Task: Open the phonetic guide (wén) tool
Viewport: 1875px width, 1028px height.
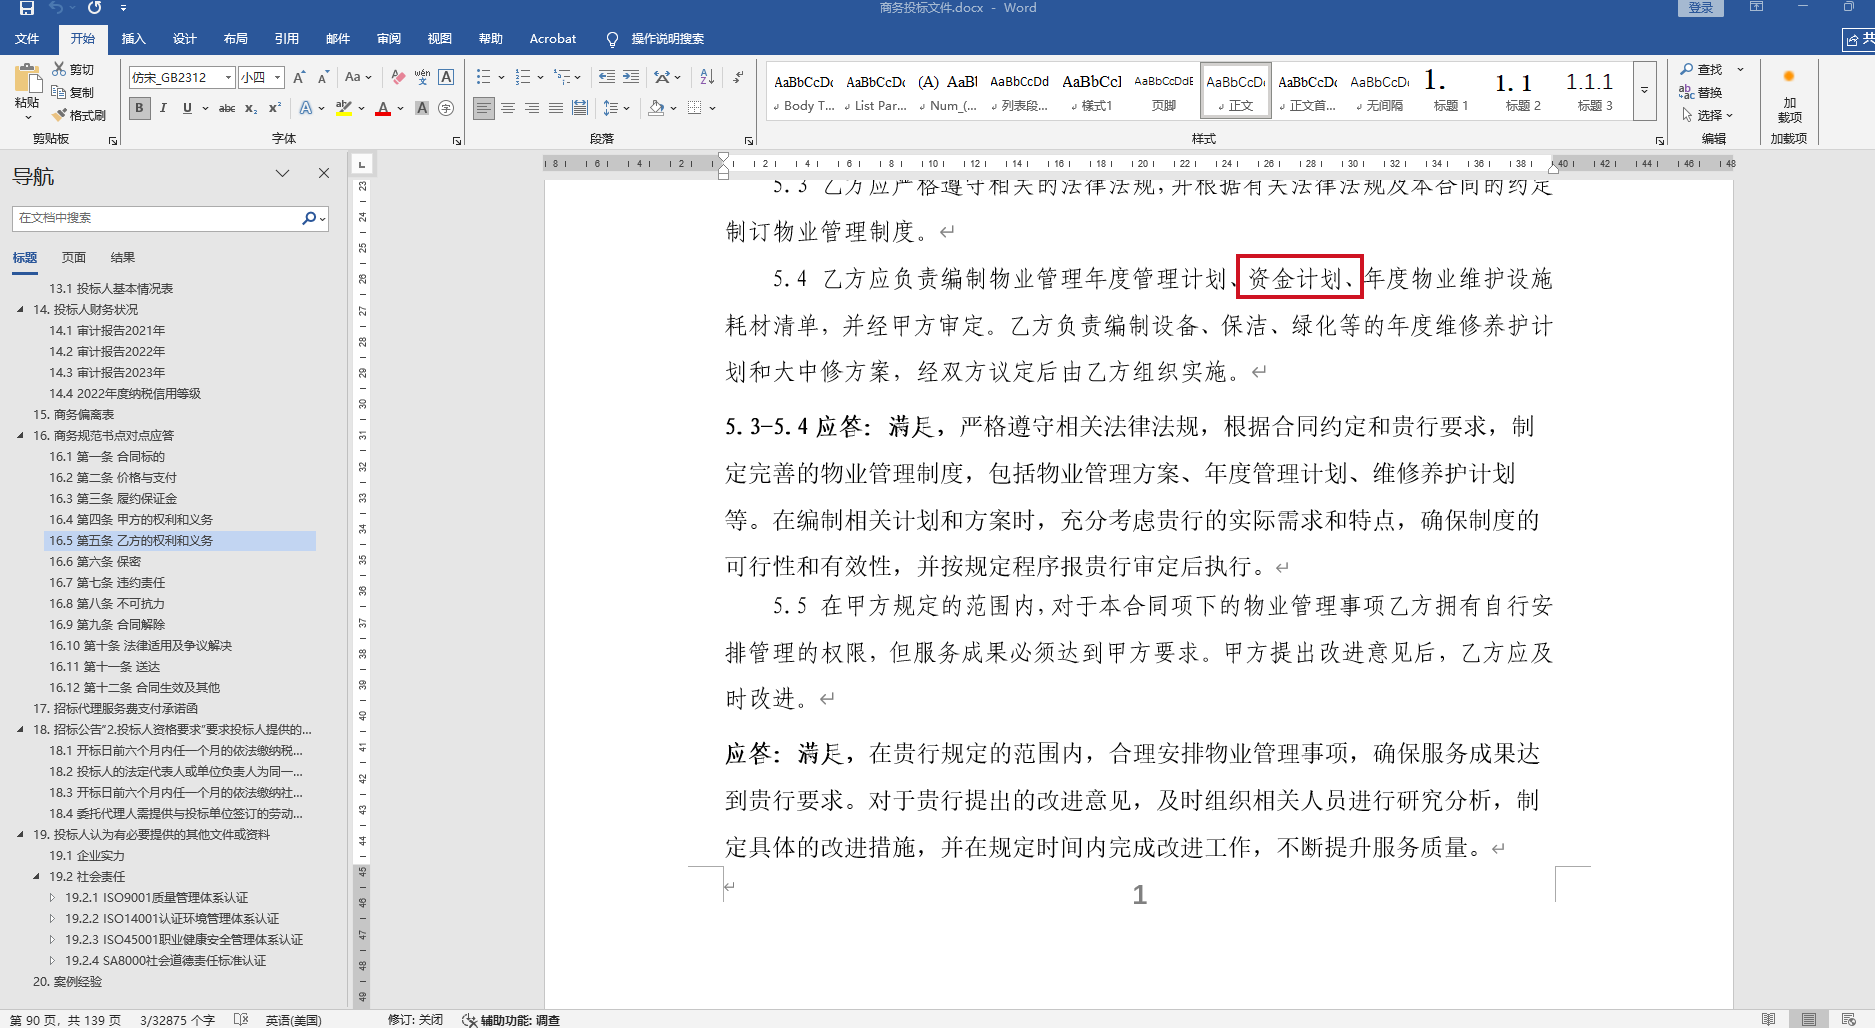Action: coord(422,77)
